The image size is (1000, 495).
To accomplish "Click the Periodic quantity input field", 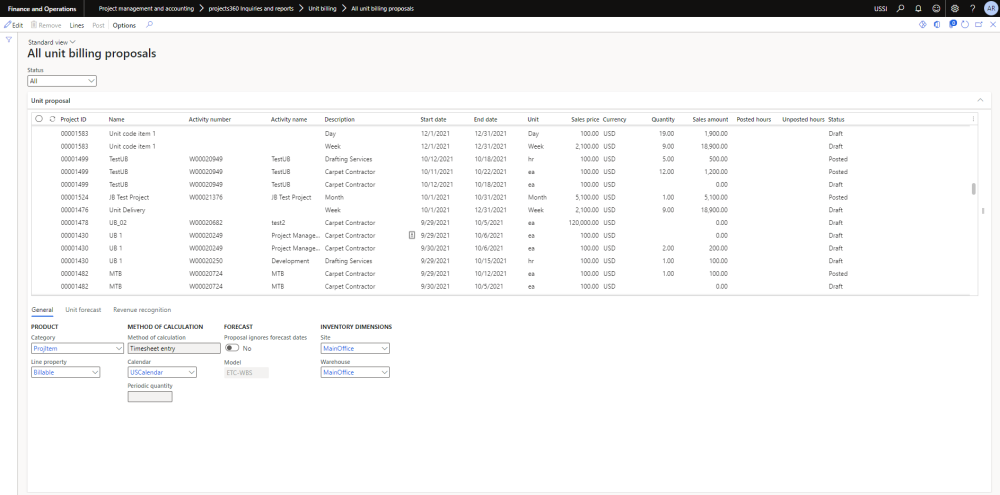I will pos(150,396).
